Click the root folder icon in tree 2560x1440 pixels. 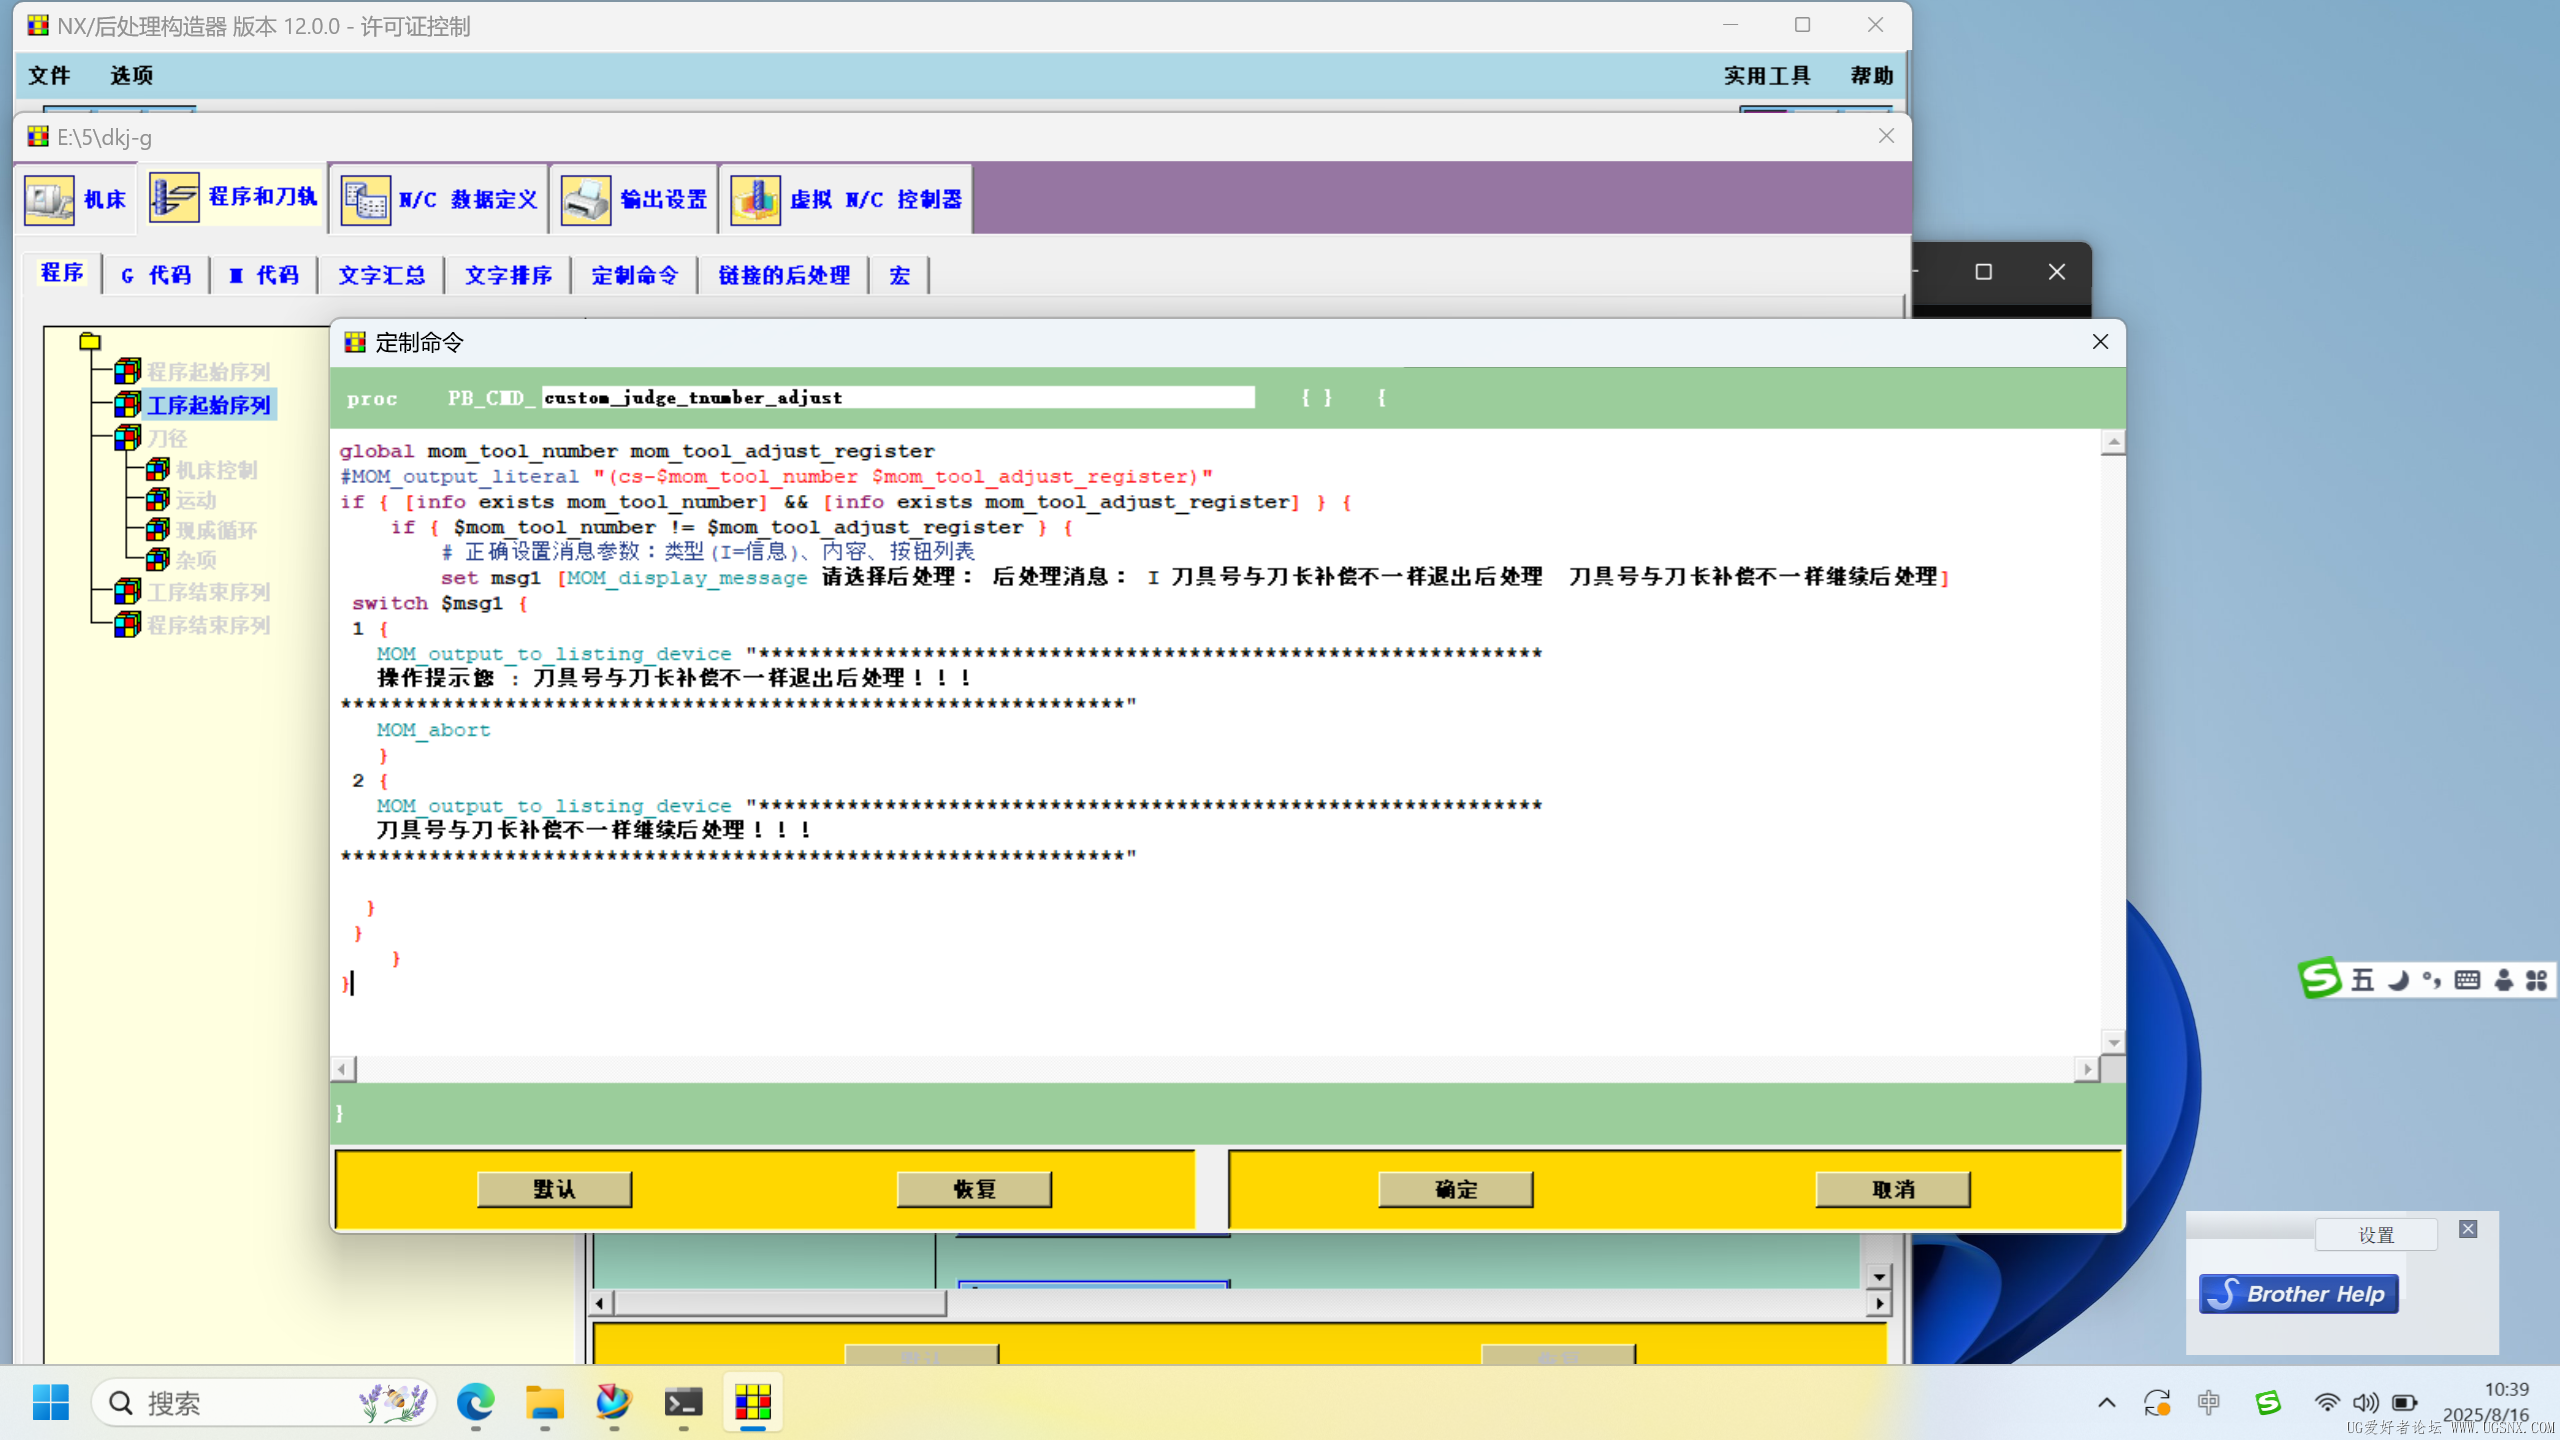pyautogui.click(x=90, y=341)
